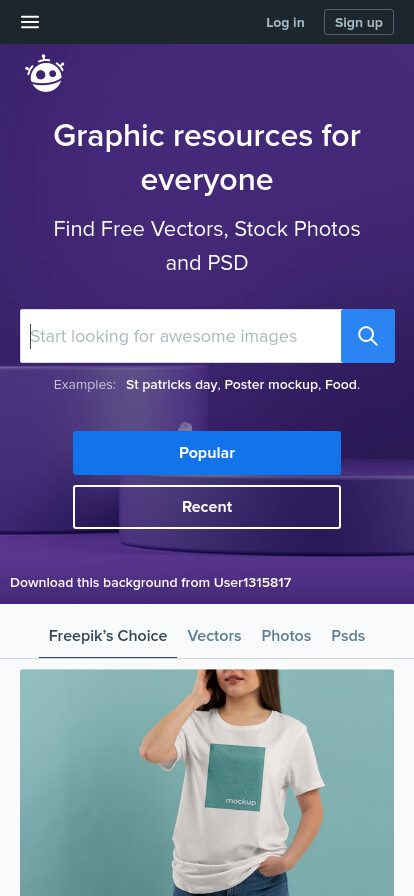The width and height of the screenshot is (414, 896).
Task: Select the Poster mockup example search
Action: pos(271,385)
